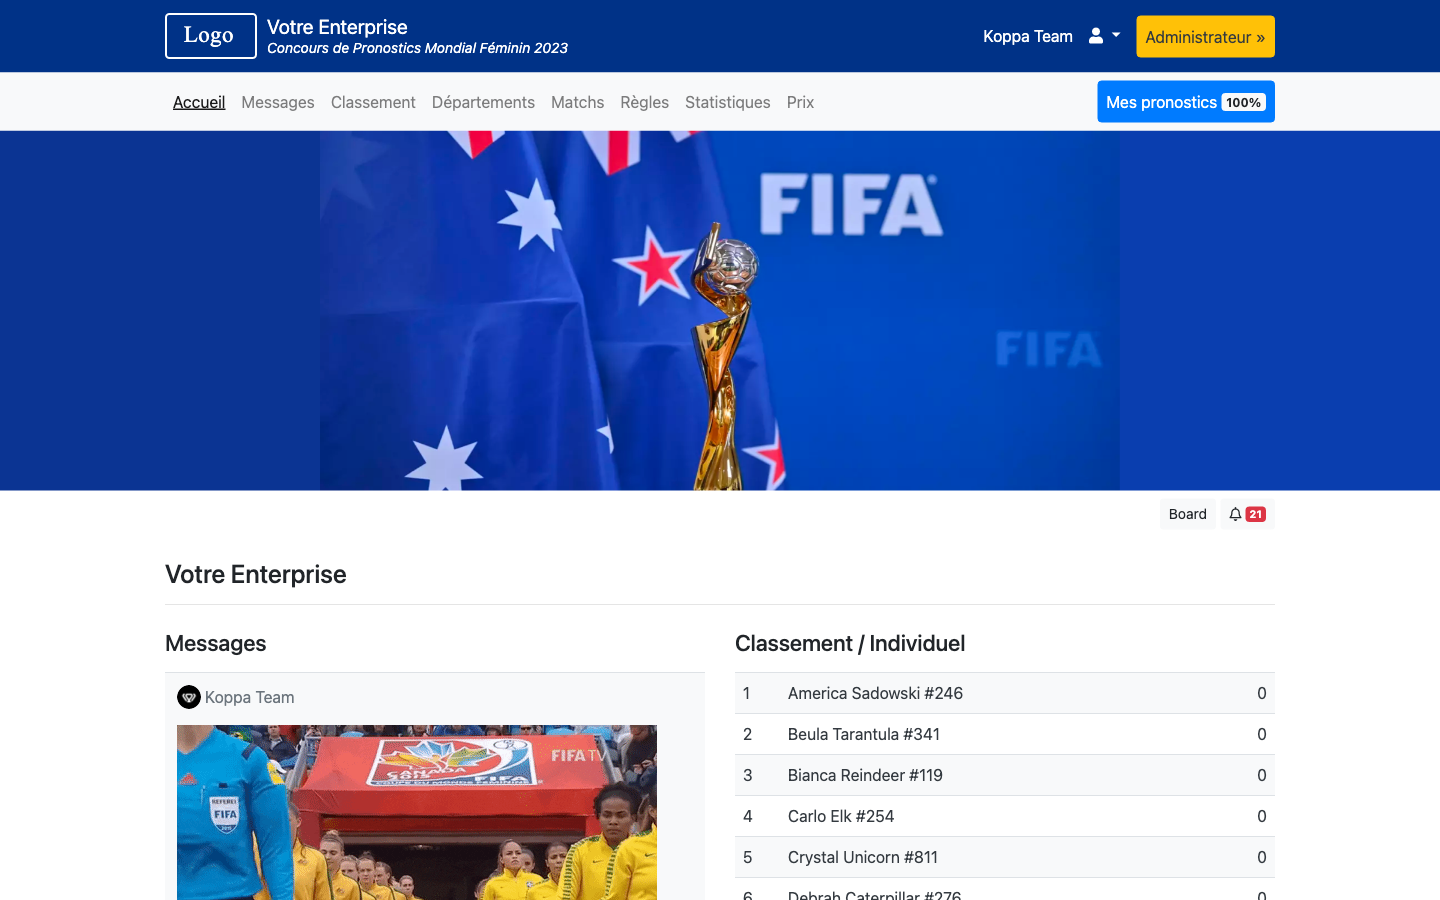Click Koppa Team author in message card

click(249, 697)
